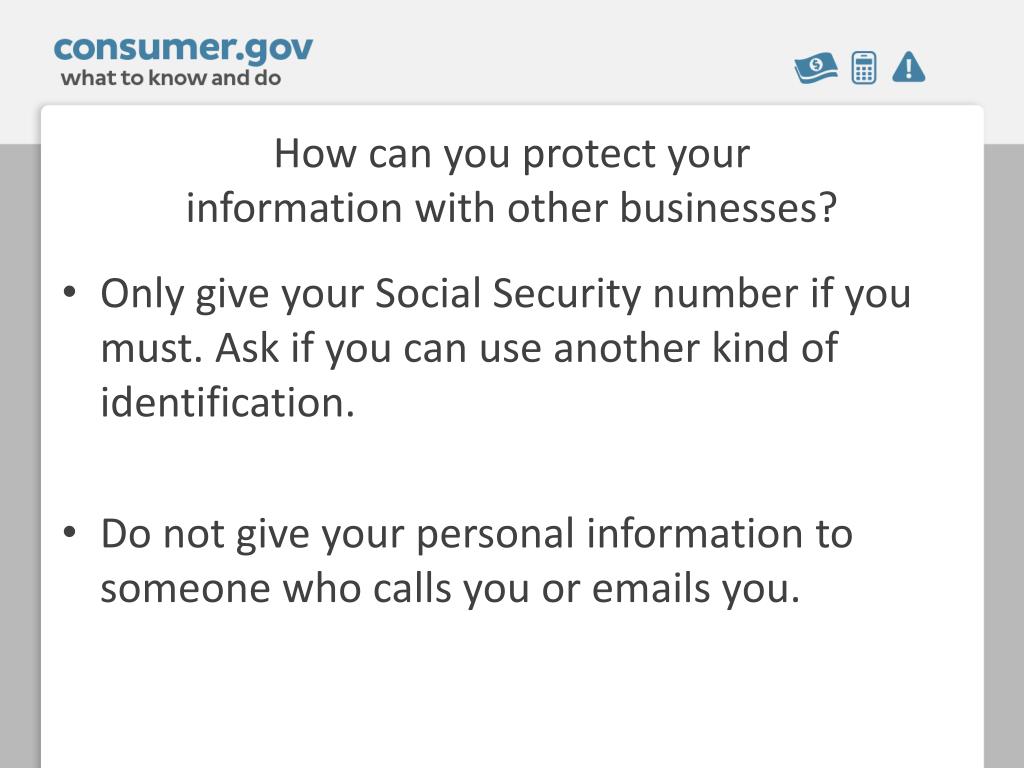Screen dimensions: 1024x768
Task: Click the first bullet point dot
Action: pos(70,292)
